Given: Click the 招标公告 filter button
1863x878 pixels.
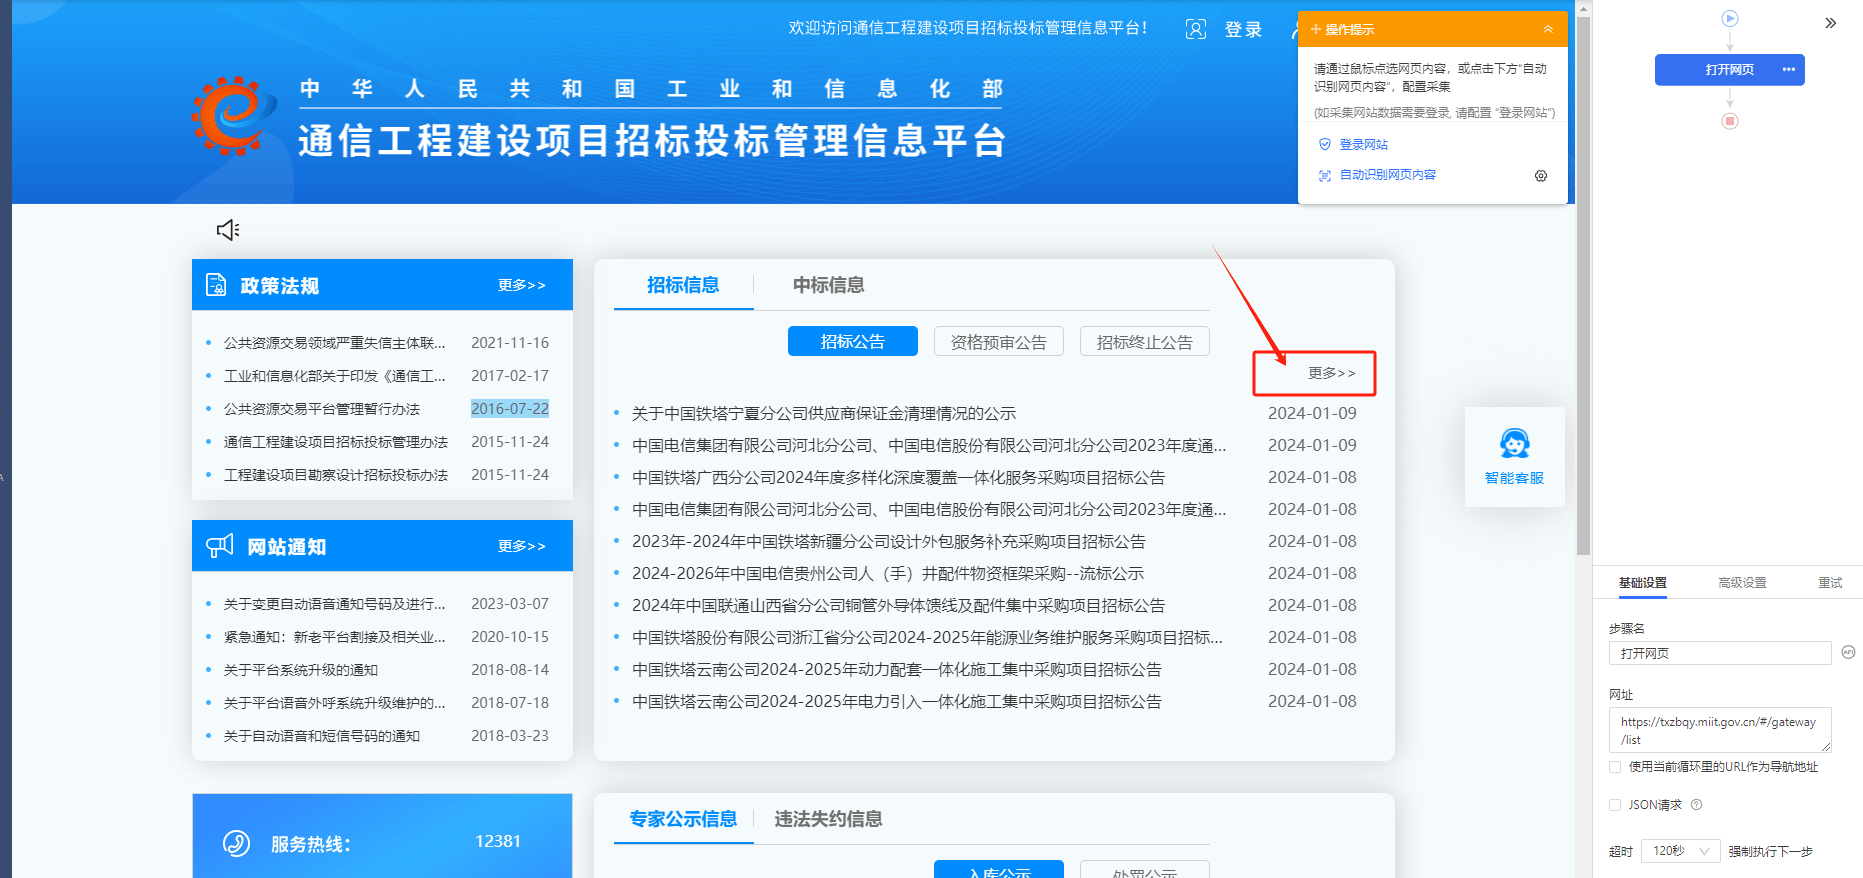Looking at the screenshot, I should 853,341.
